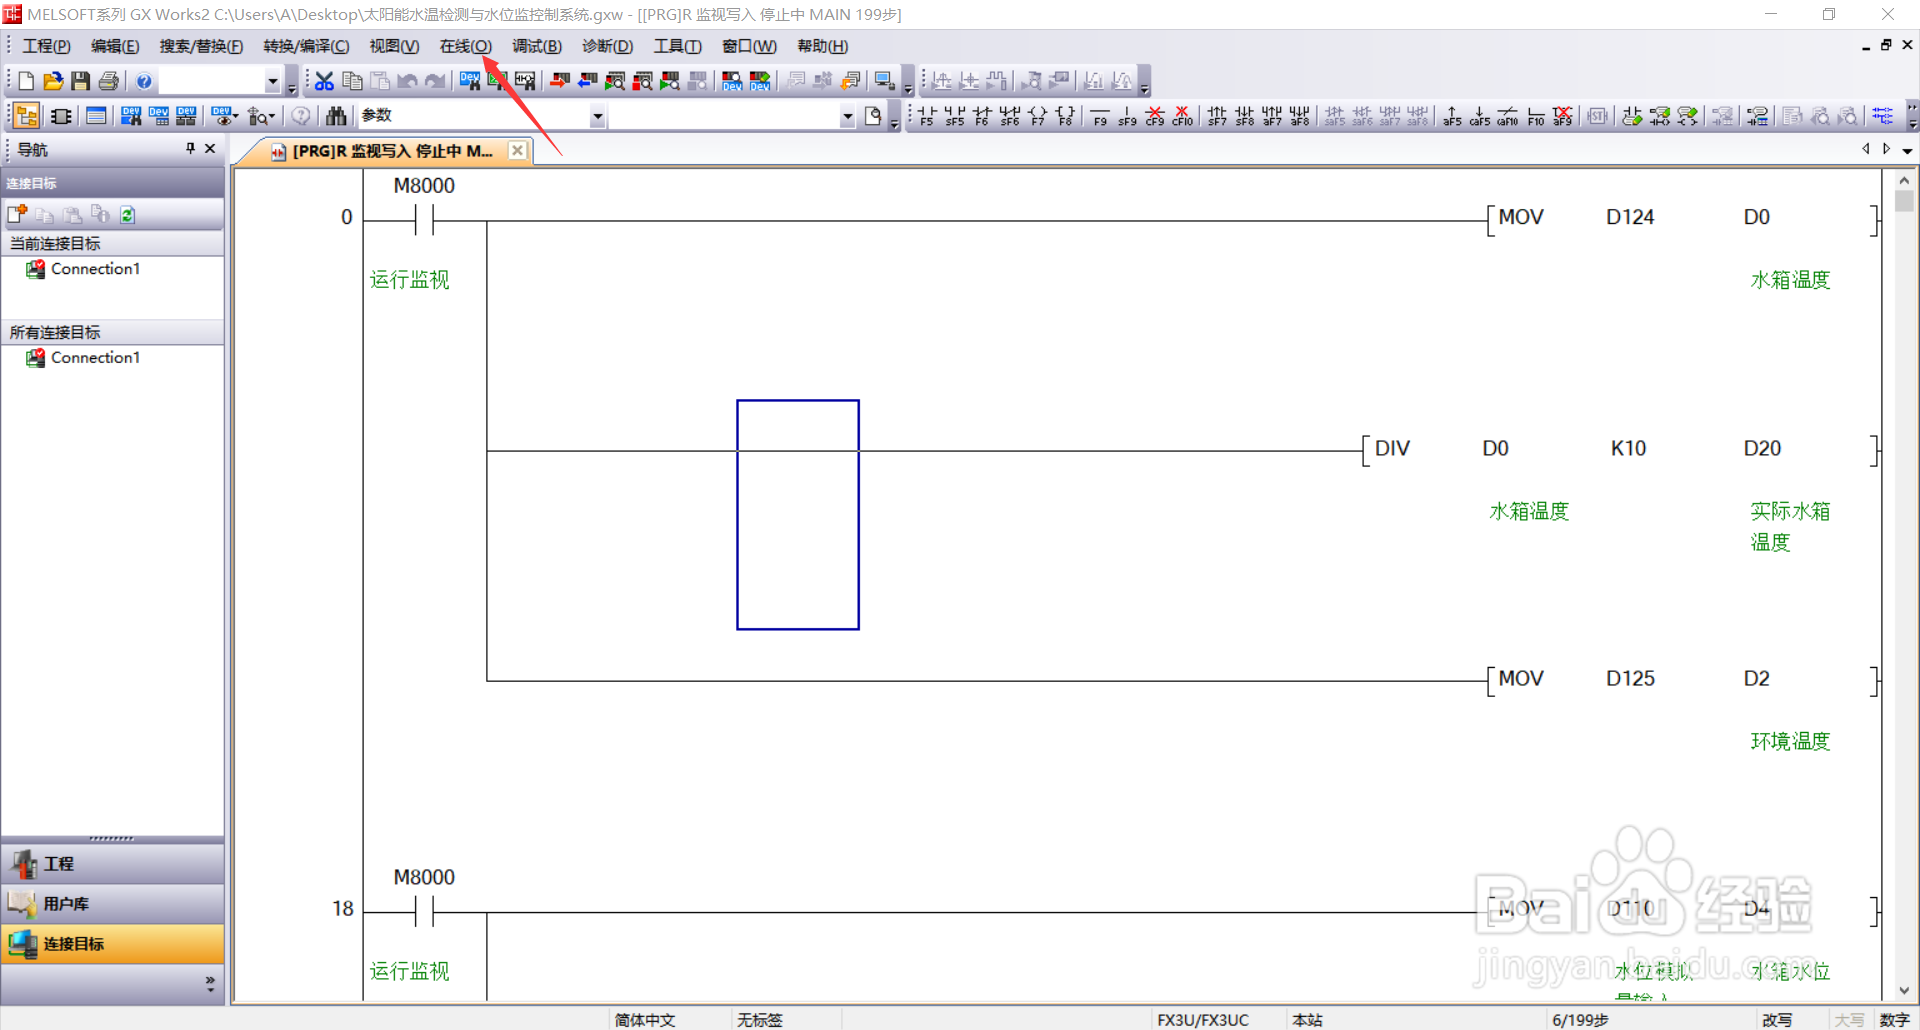Insert falling pulse contact (sF8)

pyautogui.click(x=1245, y=116)
